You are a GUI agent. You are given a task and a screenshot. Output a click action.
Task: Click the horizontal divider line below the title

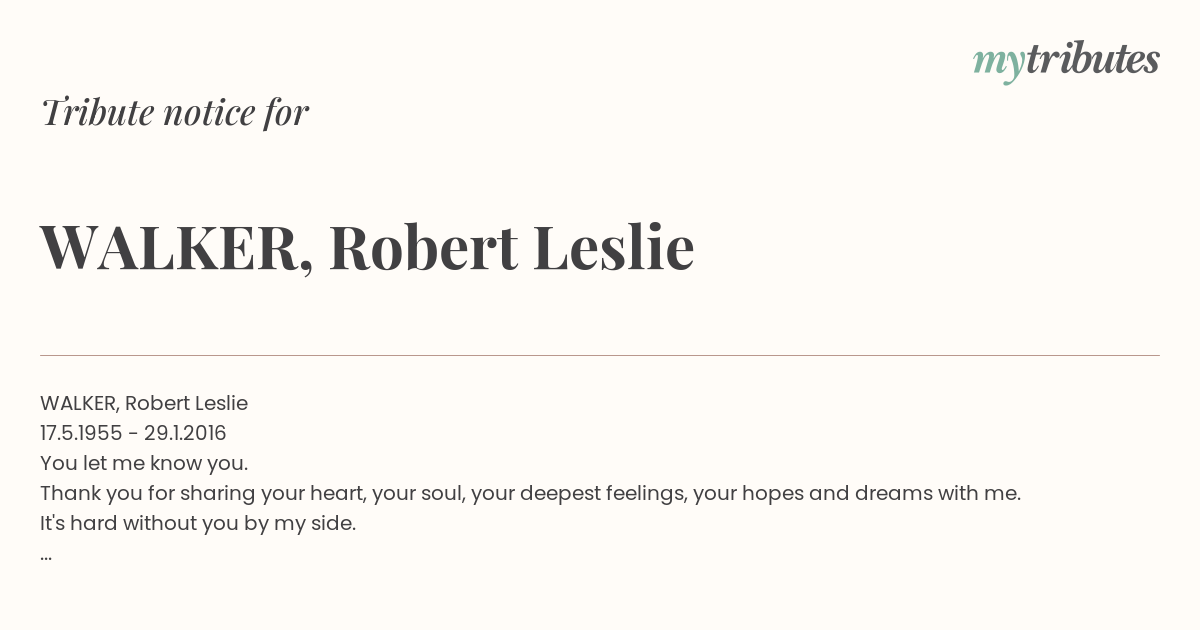click(600, 355)
